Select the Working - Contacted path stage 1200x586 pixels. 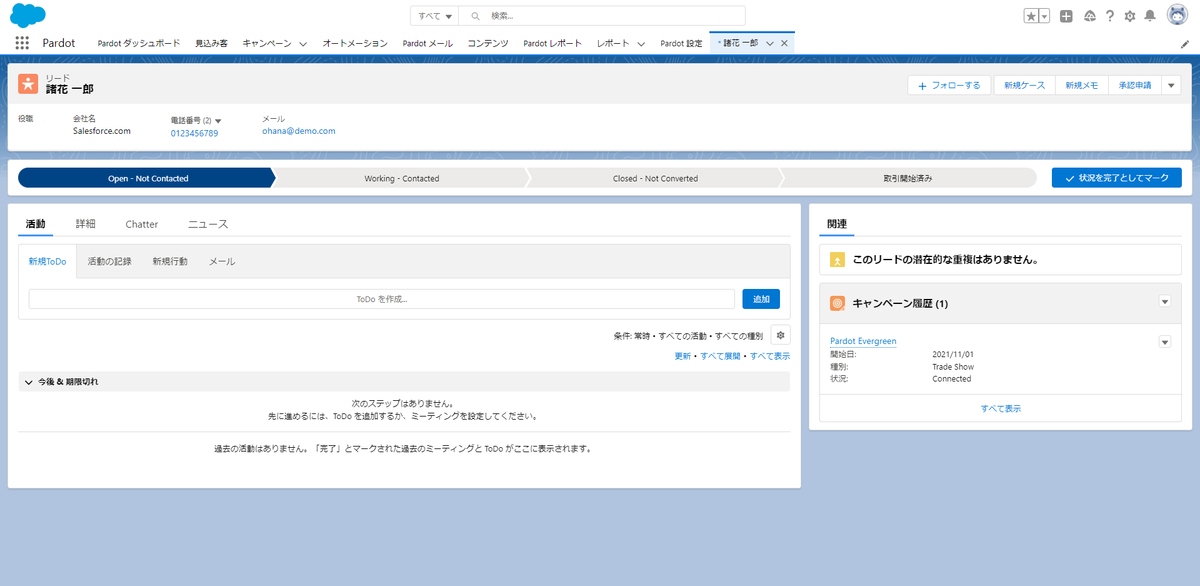click(401, 178)
